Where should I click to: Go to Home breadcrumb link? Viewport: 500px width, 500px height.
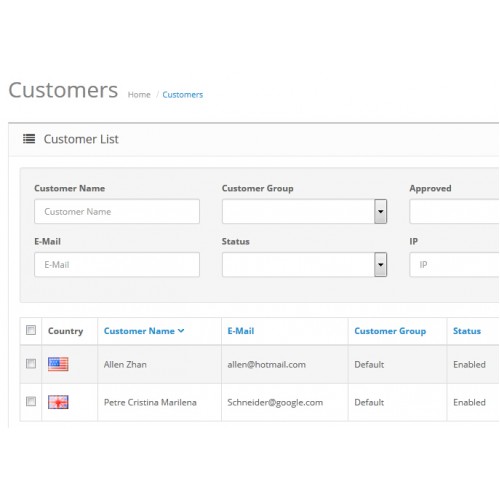[x=139, y=95]
